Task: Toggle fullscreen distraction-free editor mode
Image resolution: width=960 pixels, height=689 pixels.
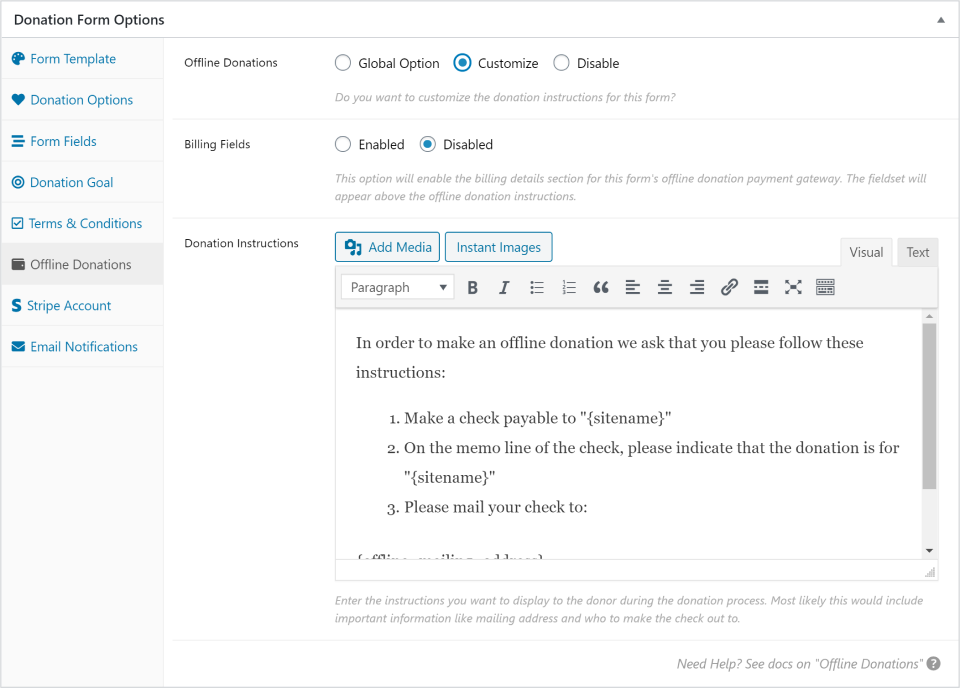Action: point(793,287)
